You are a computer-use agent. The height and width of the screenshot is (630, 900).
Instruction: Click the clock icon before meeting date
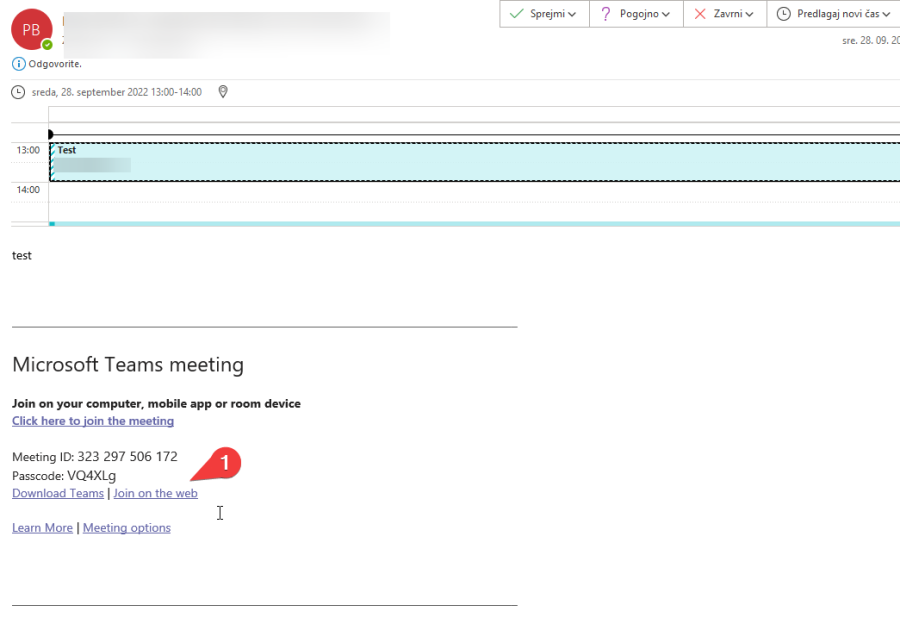18,92
